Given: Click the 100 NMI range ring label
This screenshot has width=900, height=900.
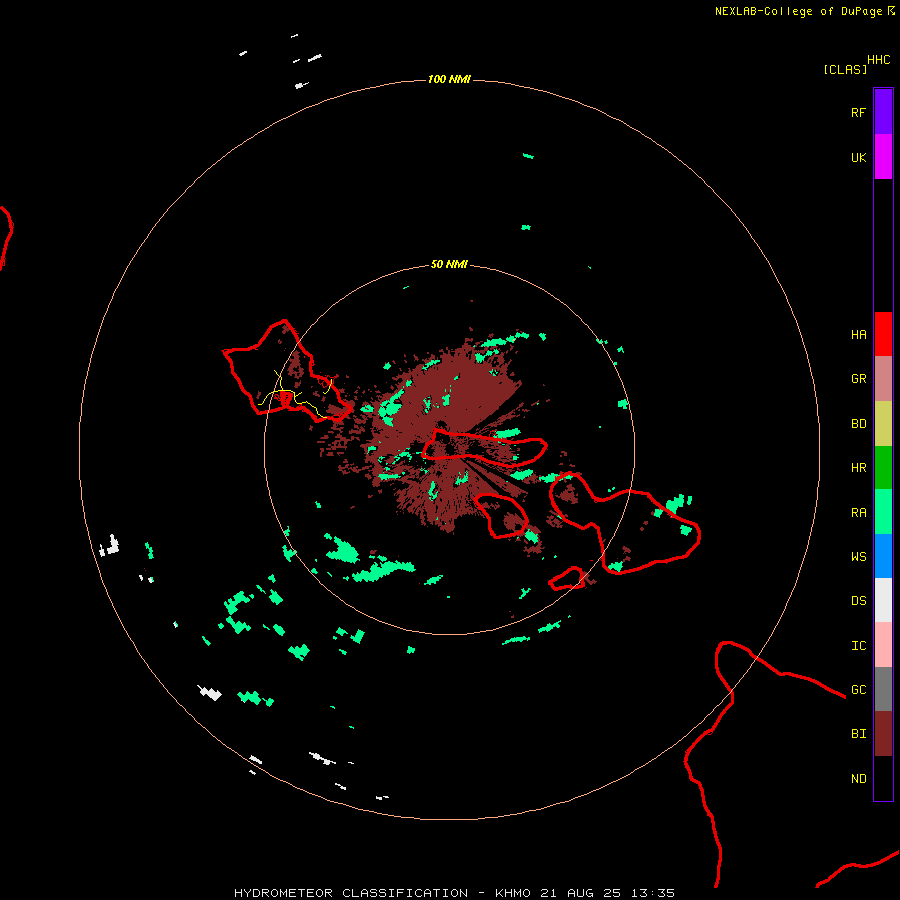Looking at the screenshot, I should pos(449,79).
